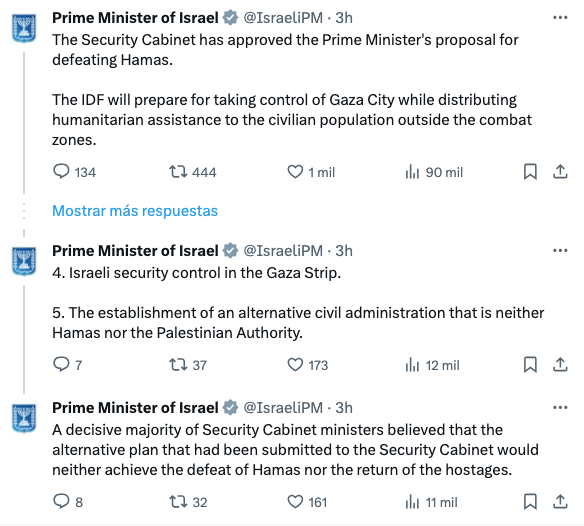Show more replies via Mostrar más respuestas

pos(135,211)
